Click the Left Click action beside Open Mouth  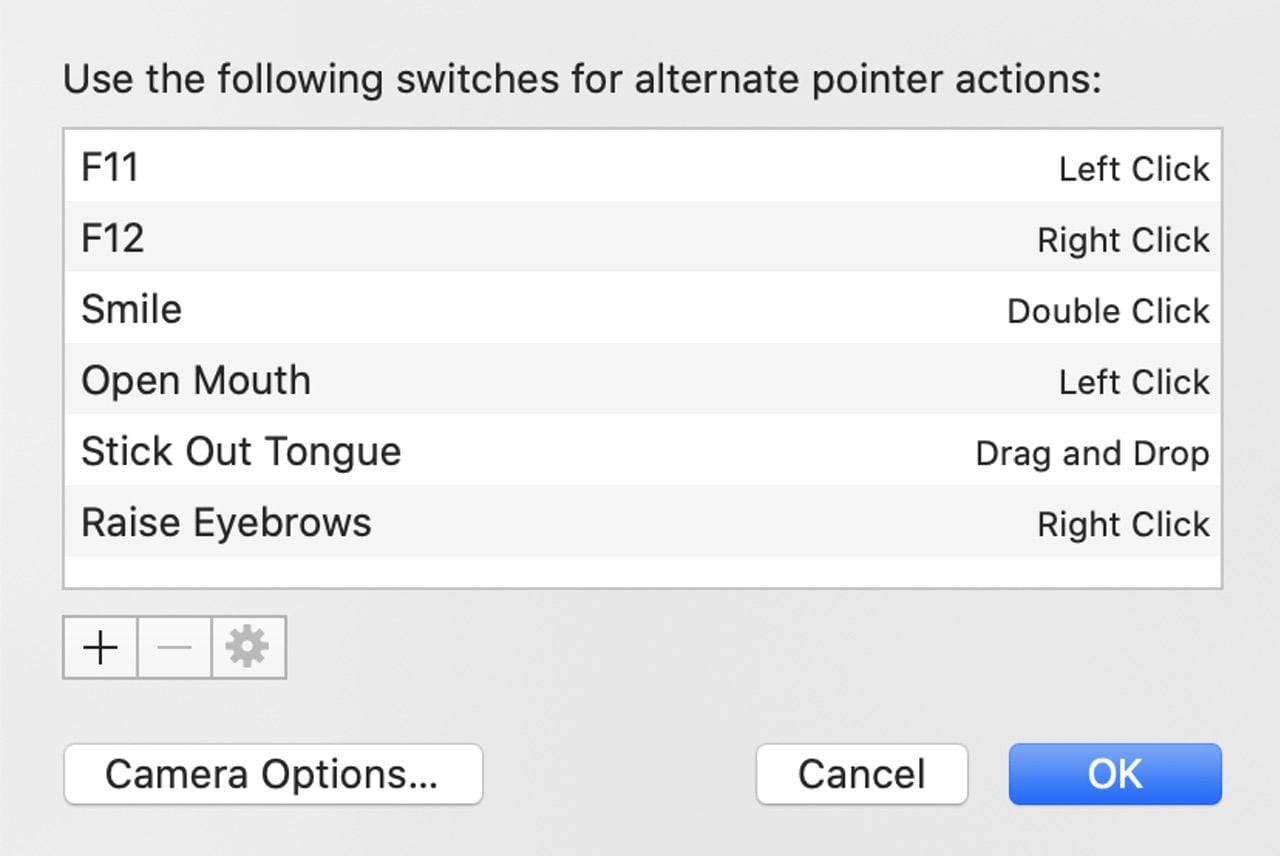[1134, 382]
